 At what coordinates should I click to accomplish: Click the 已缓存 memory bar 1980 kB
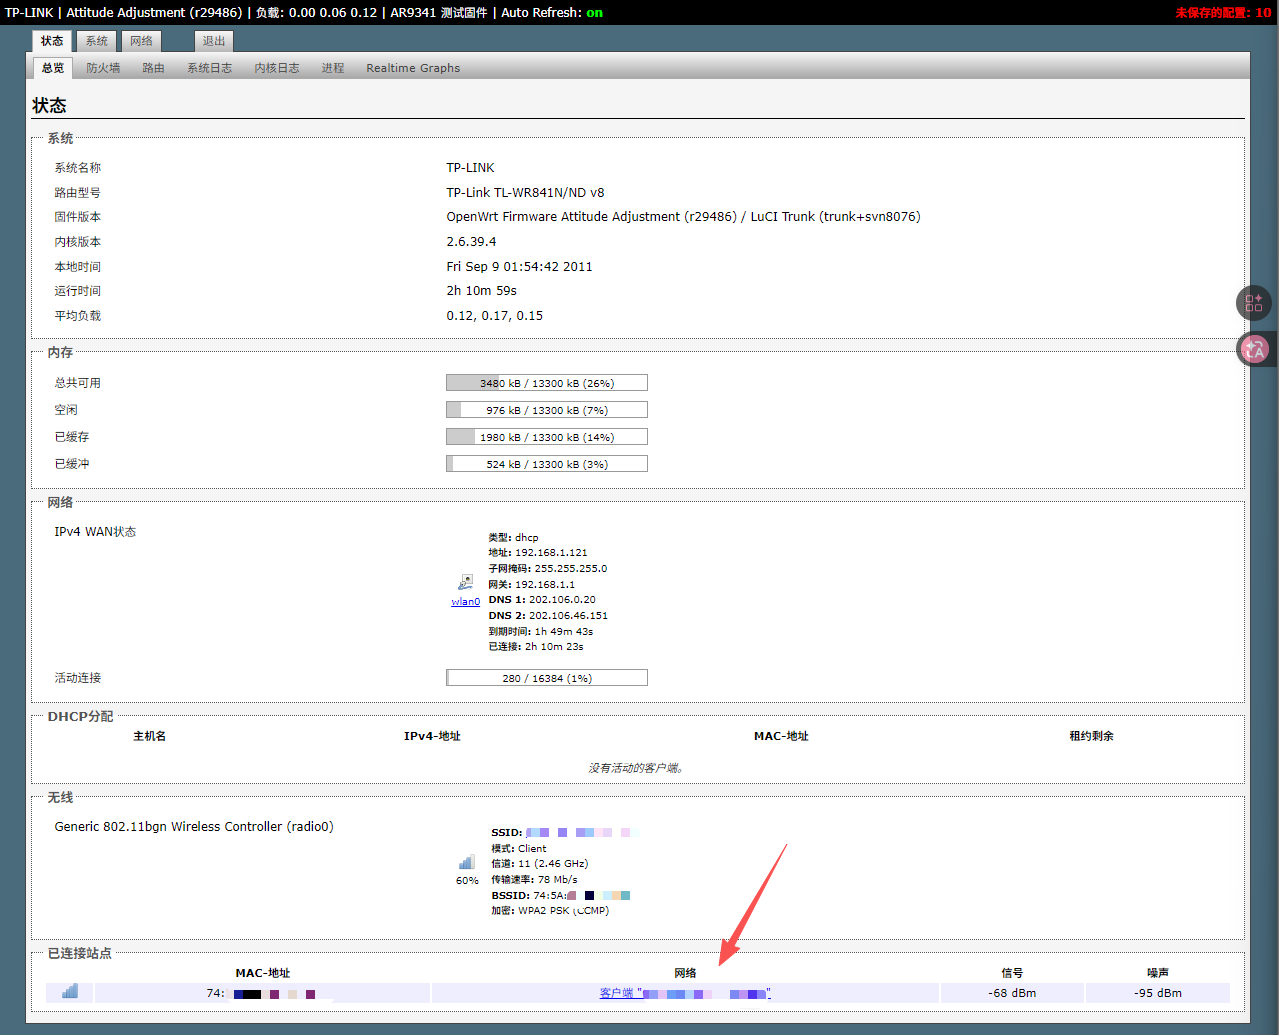[x=547, y=437]
